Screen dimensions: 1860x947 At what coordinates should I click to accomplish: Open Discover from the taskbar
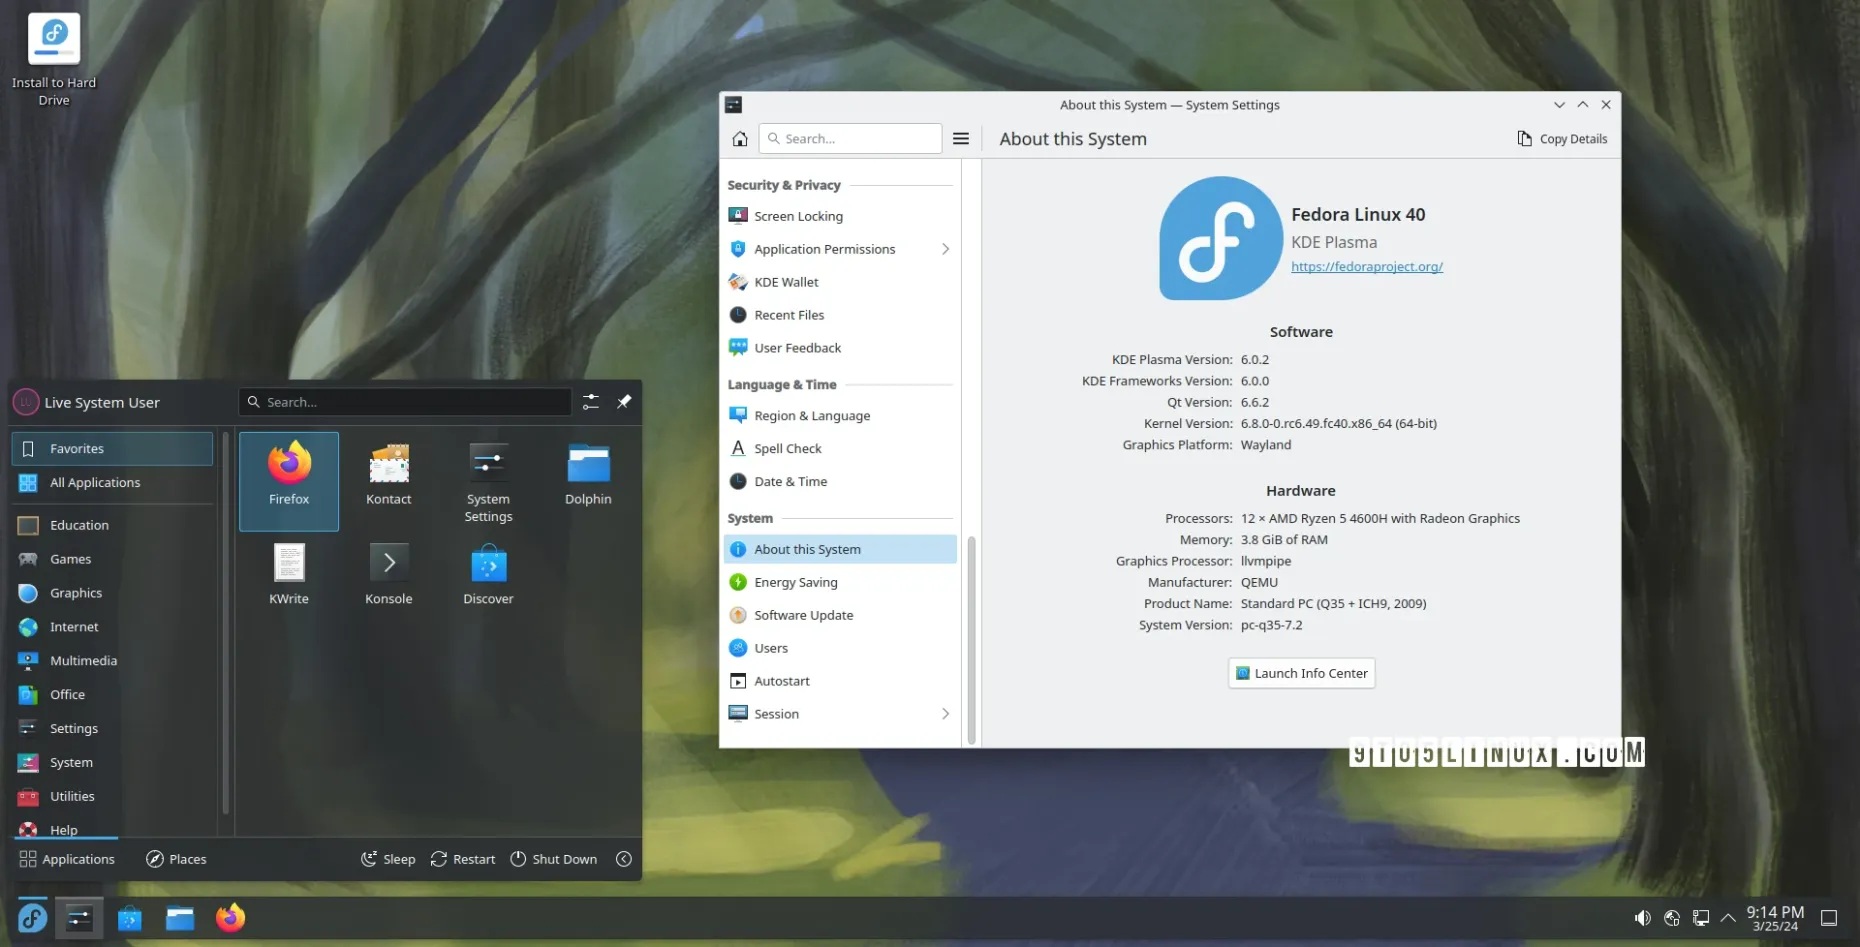coord(130,918)
